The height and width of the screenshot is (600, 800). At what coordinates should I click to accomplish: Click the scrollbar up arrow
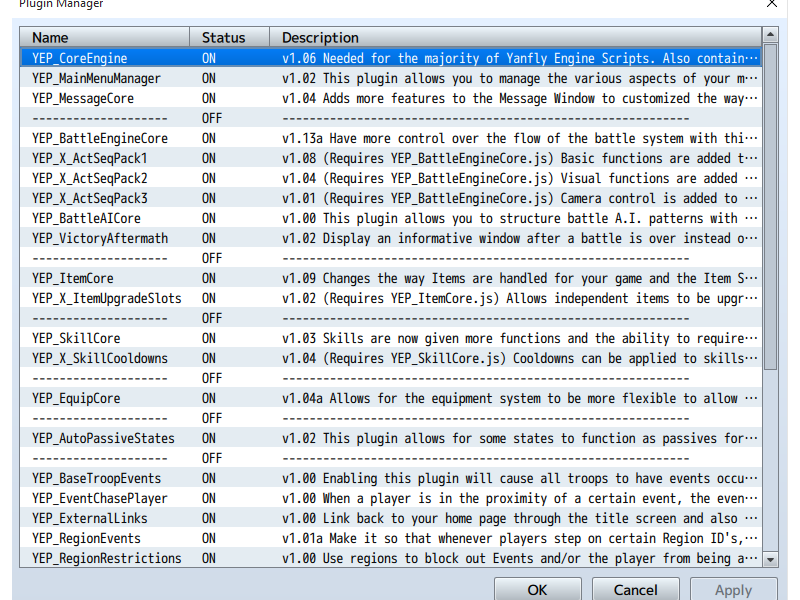pyautogui.click(x=770, y=35)
